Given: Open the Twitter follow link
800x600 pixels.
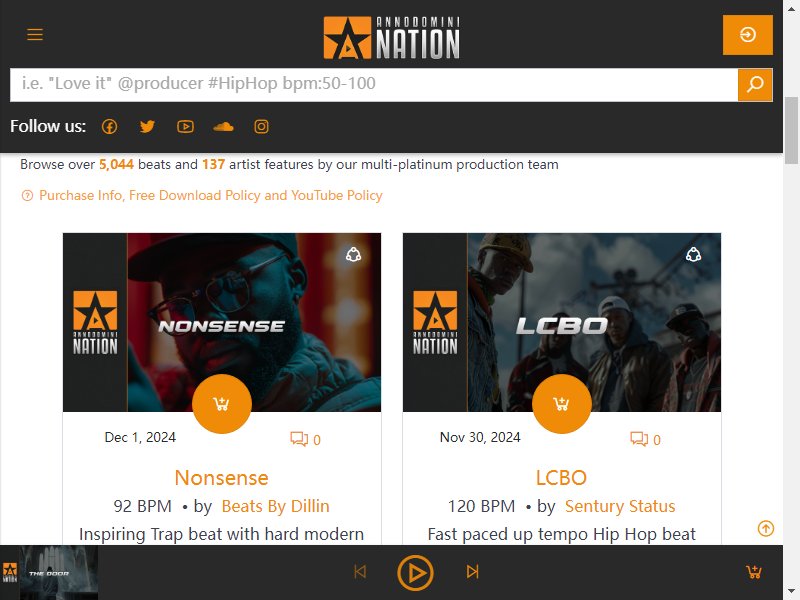Looking at the screenshot, I should (147, 127).
